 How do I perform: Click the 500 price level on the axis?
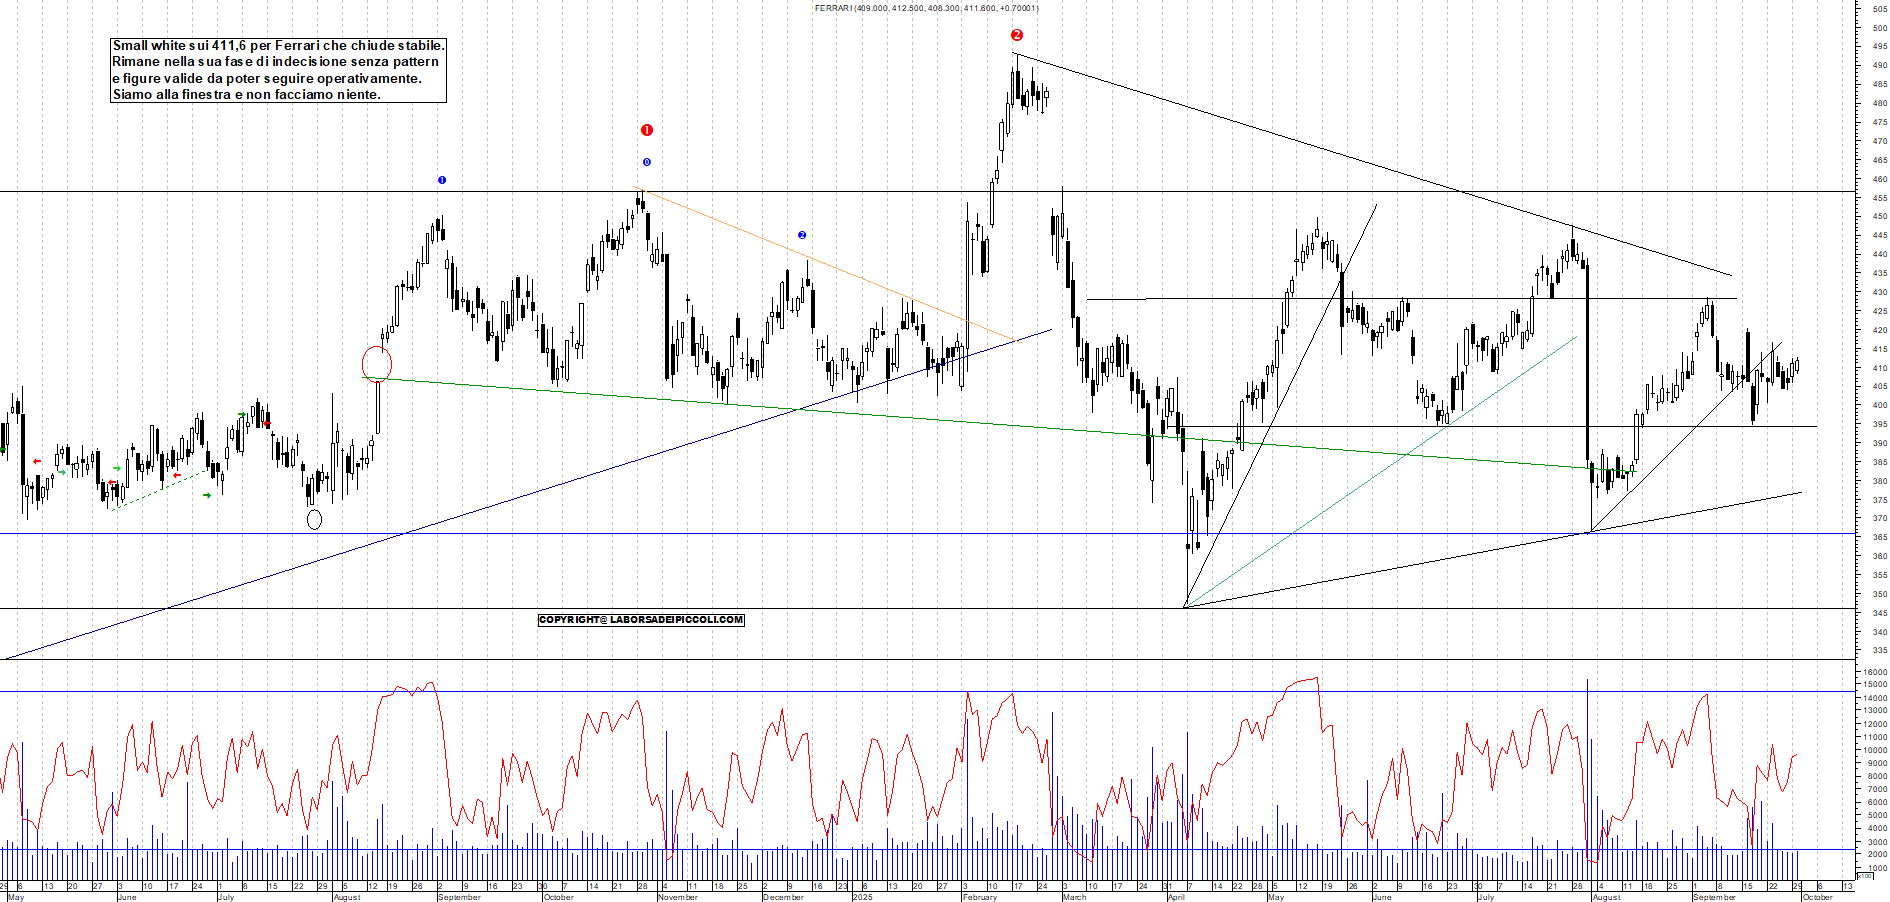pyautogui.click(x=1879, y=28)
